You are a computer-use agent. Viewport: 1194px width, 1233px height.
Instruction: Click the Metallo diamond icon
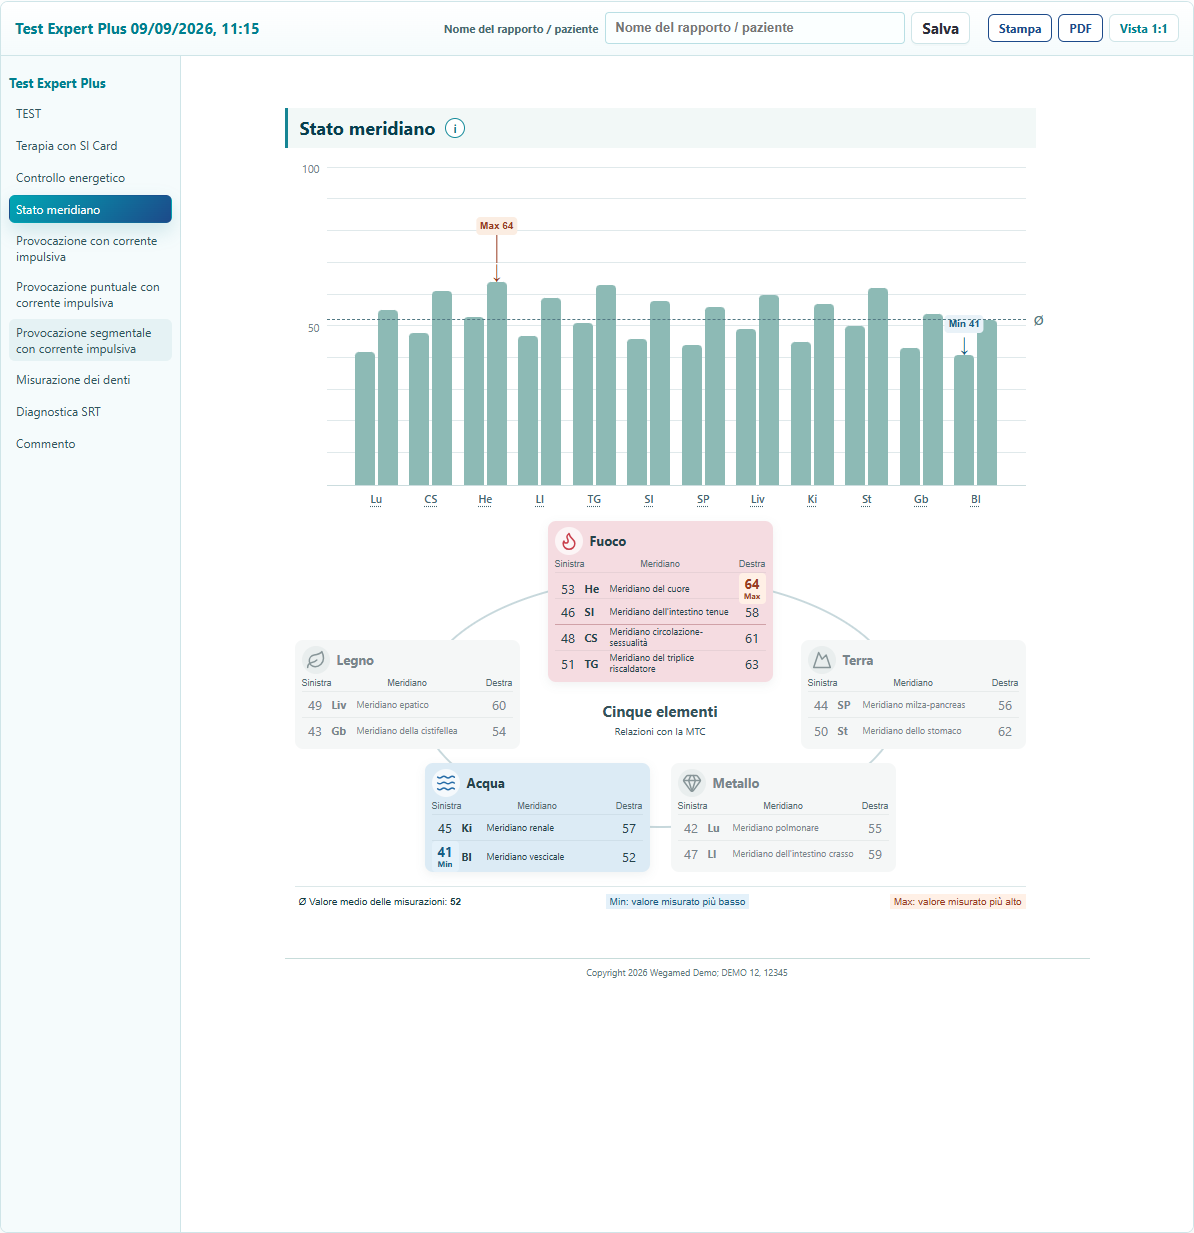(x=692, y=783)
